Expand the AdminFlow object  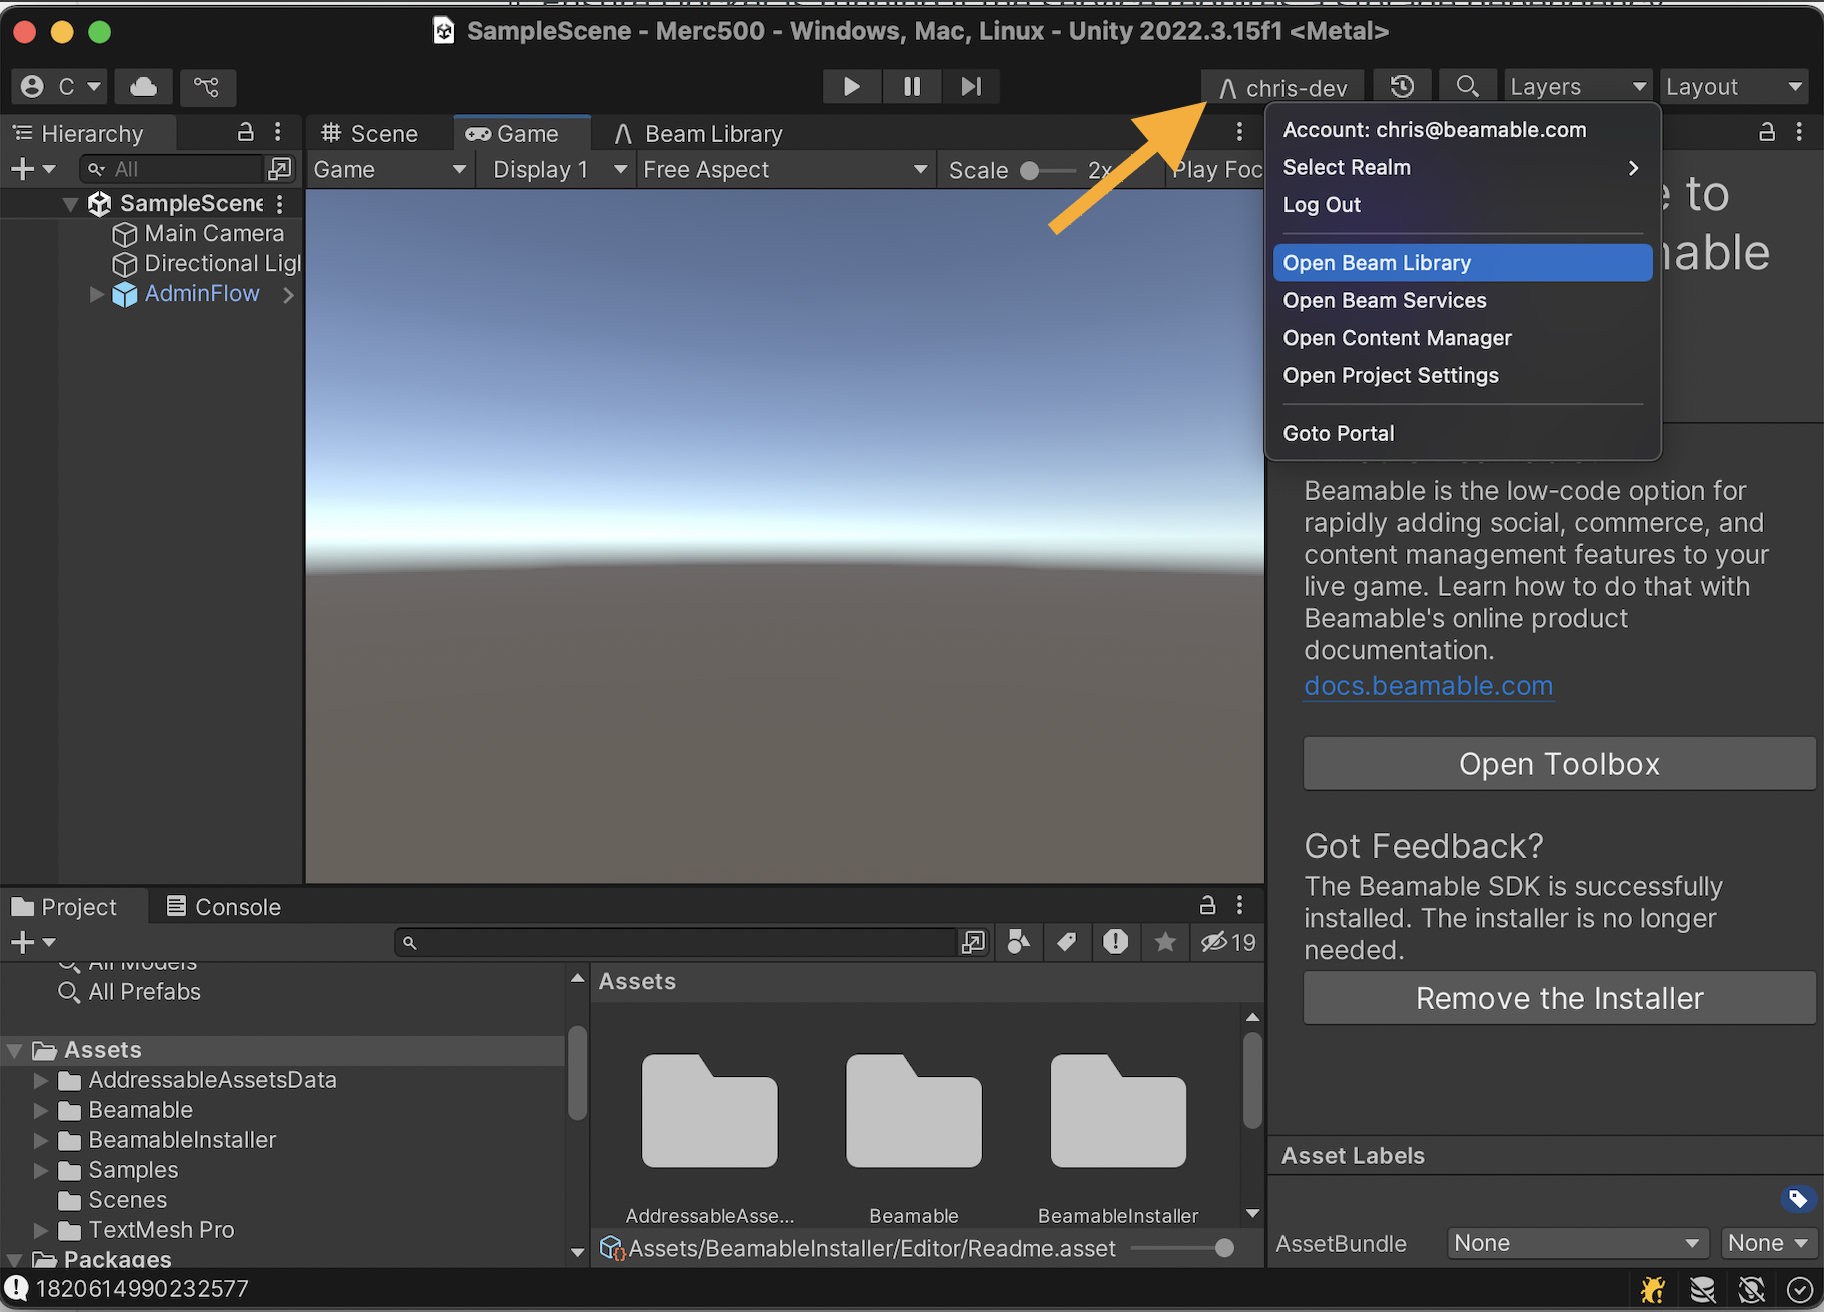[97, 294]
